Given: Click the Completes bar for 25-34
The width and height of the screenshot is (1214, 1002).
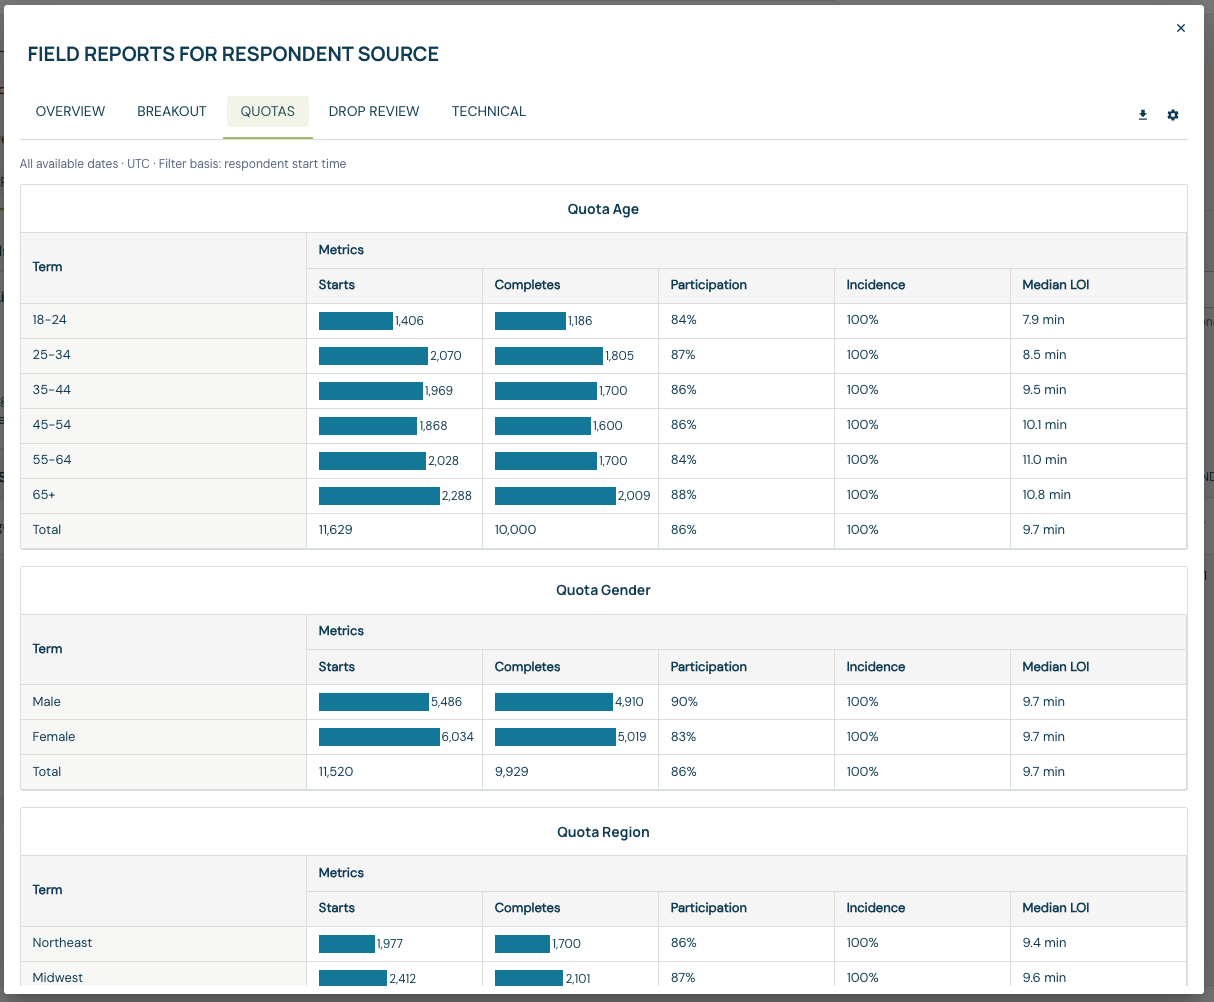Looking at the screenshot, I should tap(549, 356).
